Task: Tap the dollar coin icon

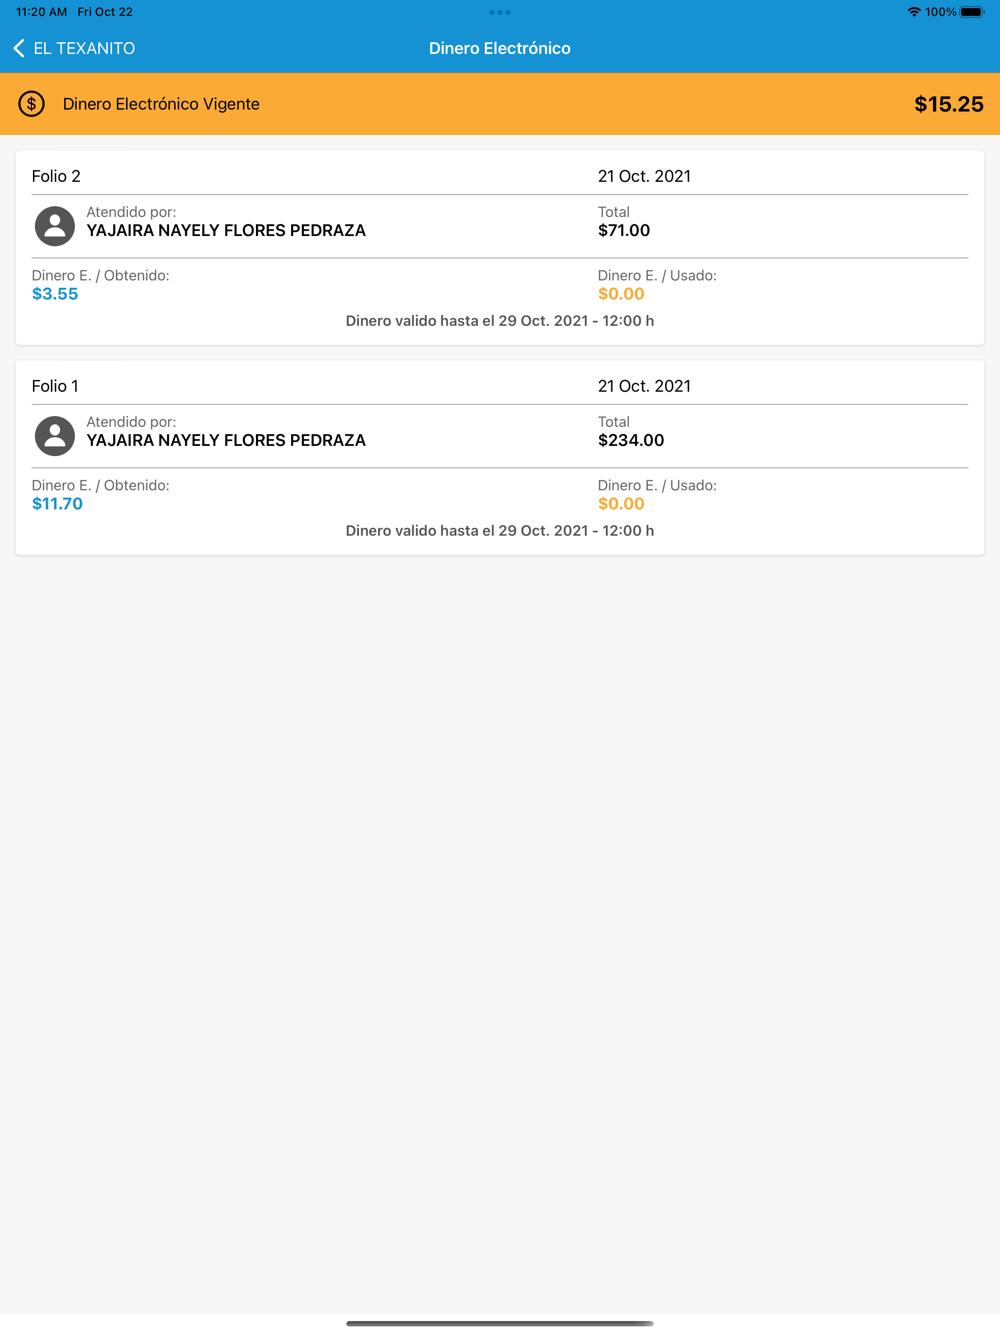Action: pyautogui.click(x=32, y=104)
